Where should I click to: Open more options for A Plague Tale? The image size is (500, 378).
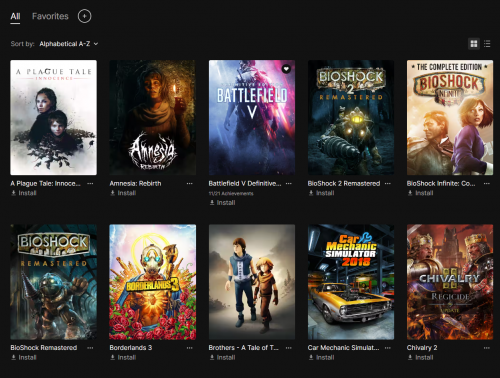90,184
